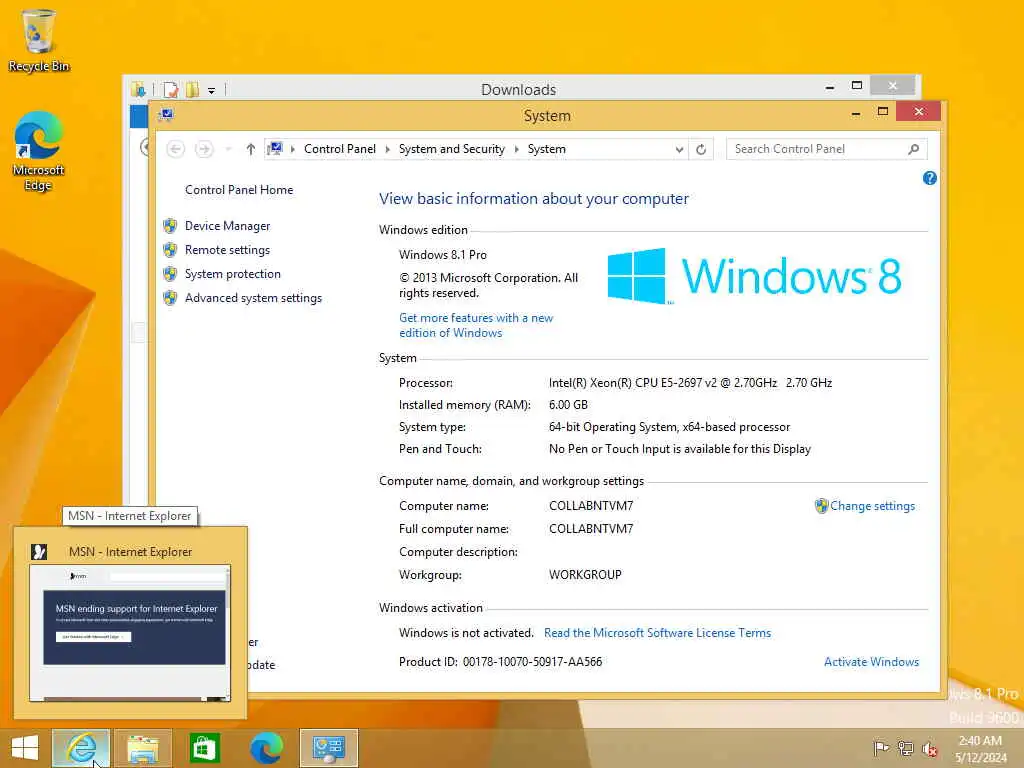Open Downloads quick access toolbar dropdown
Screen dimensions: 1024x768
point(212,90)
